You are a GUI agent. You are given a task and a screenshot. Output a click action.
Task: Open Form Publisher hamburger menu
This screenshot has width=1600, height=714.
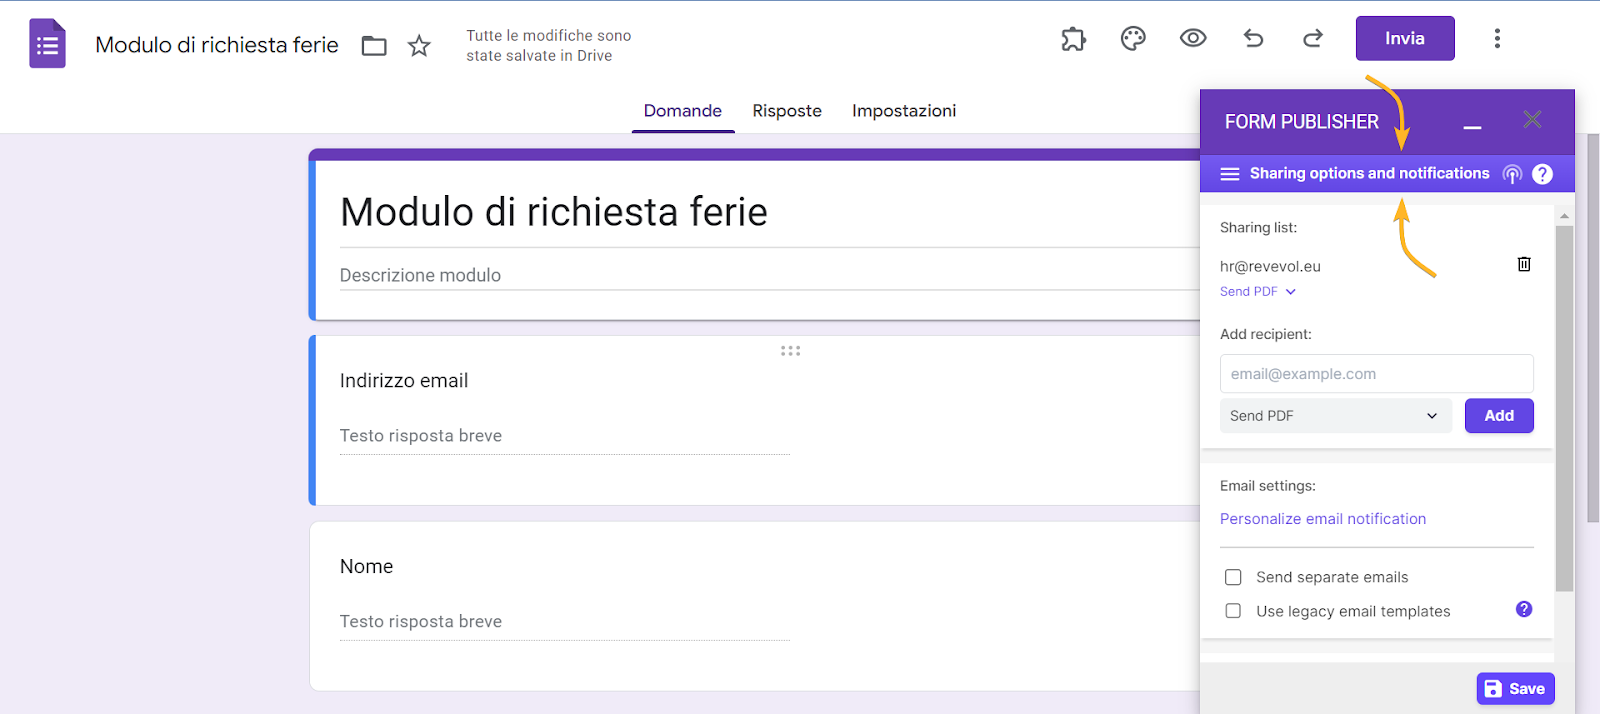pos(1230,174)
